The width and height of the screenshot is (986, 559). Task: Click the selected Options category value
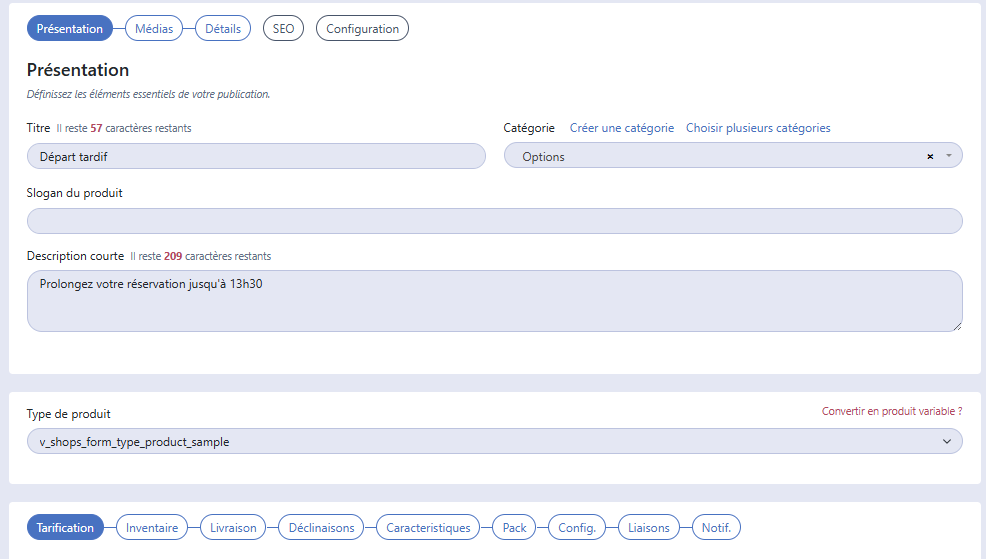pyautogui.click(x=543, y=157)
